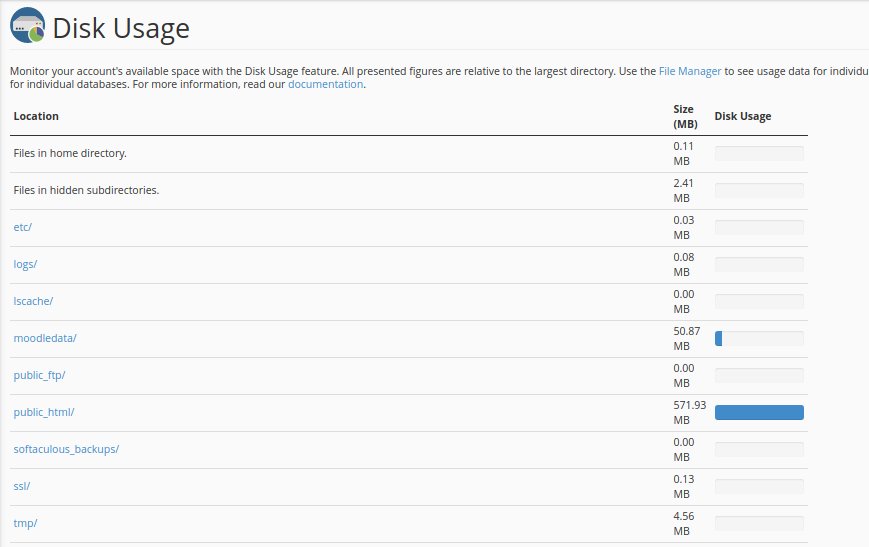Click the moodledata usage bar

point(759,339)
